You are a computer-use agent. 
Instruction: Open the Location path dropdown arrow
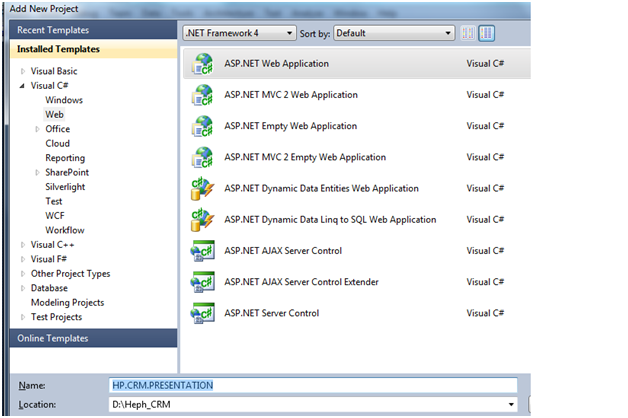pos(511,404)
